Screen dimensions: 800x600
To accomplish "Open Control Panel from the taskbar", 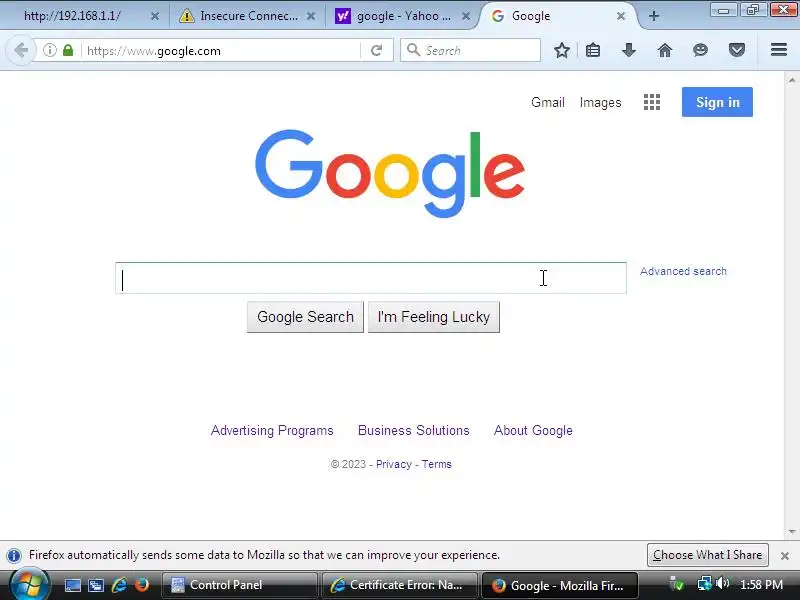I will (x=239, y=585).
